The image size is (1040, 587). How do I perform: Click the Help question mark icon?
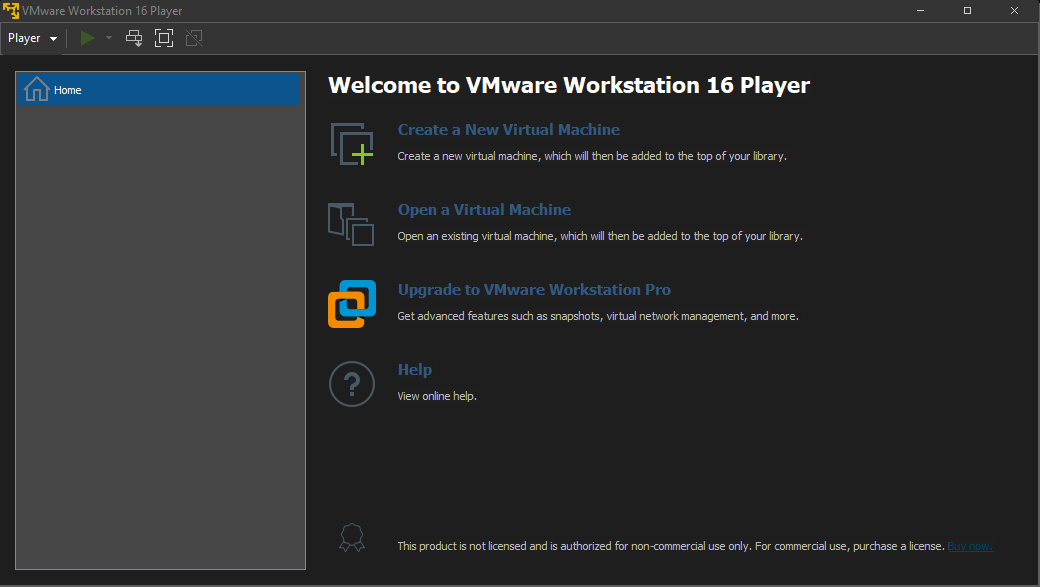[x=351, y=383]
